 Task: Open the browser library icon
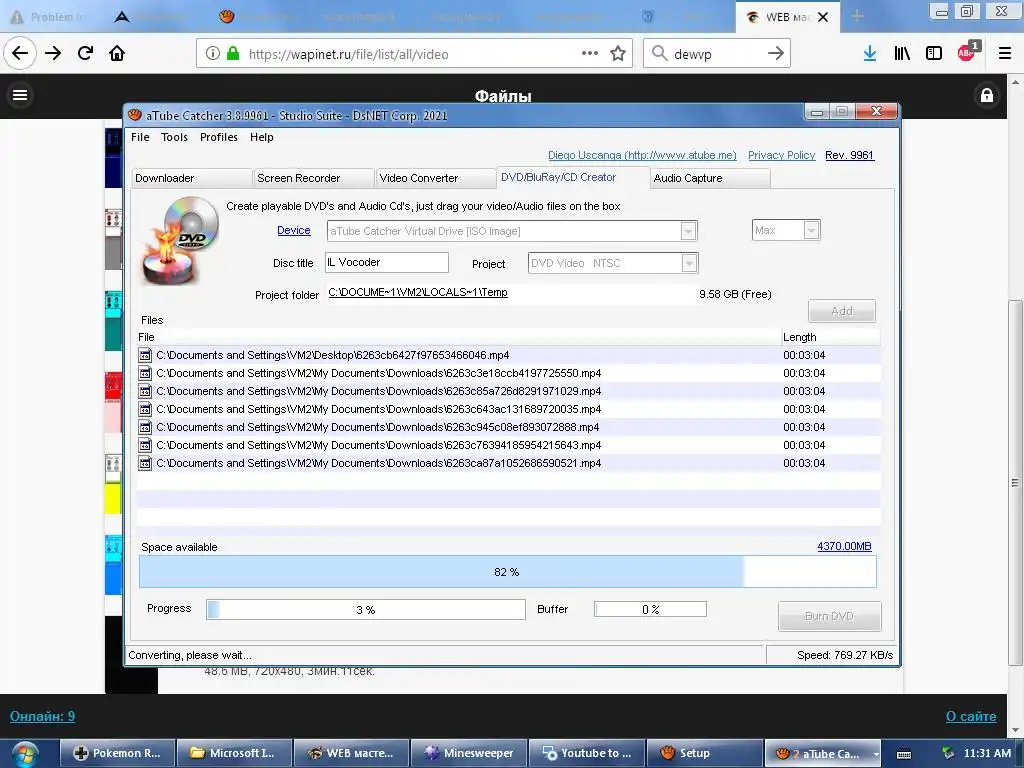(x=902, y=54)
